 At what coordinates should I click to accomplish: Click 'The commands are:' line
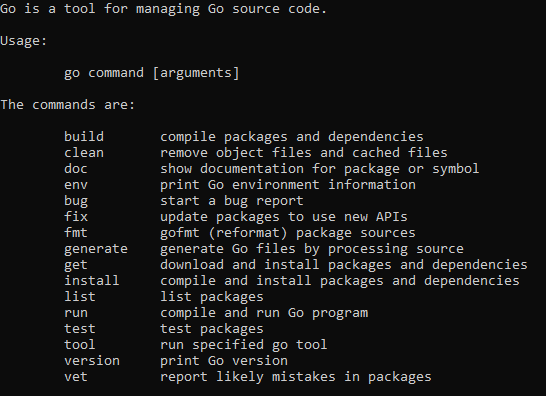pos(68,104)
